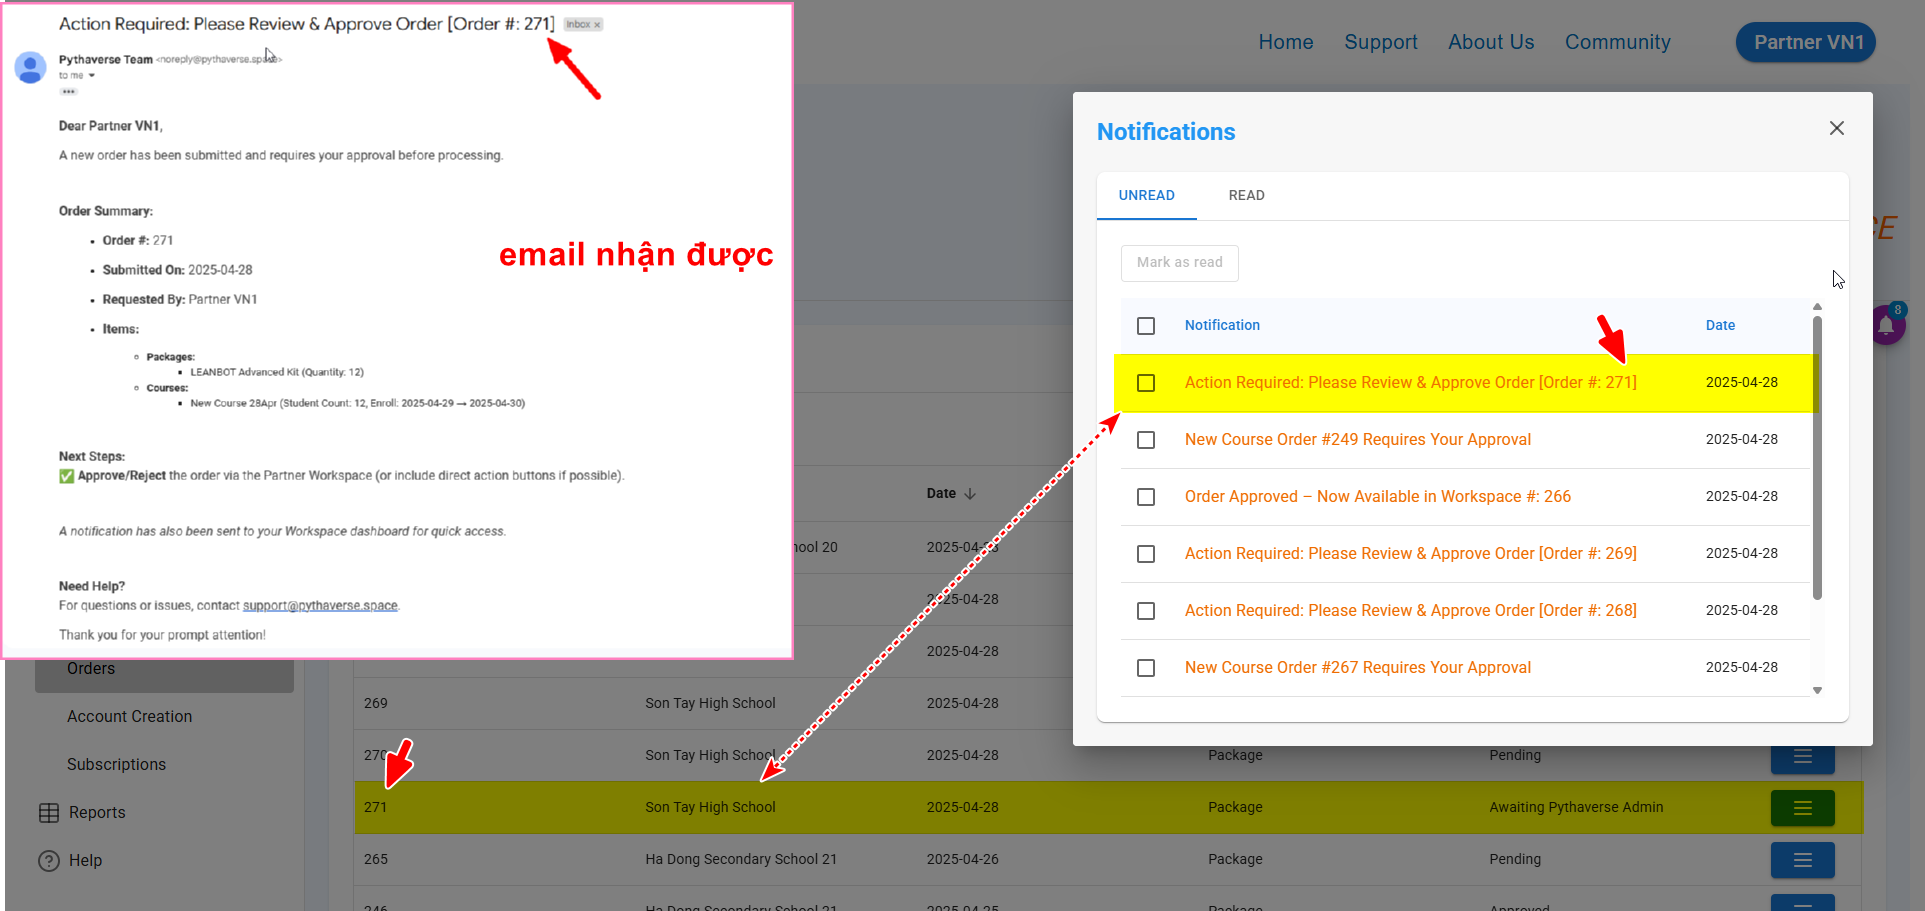Click the support@pythaverse.space email link
Image resolution: width=1925 pixels, height=911 pixels.
tap(320, 605)
